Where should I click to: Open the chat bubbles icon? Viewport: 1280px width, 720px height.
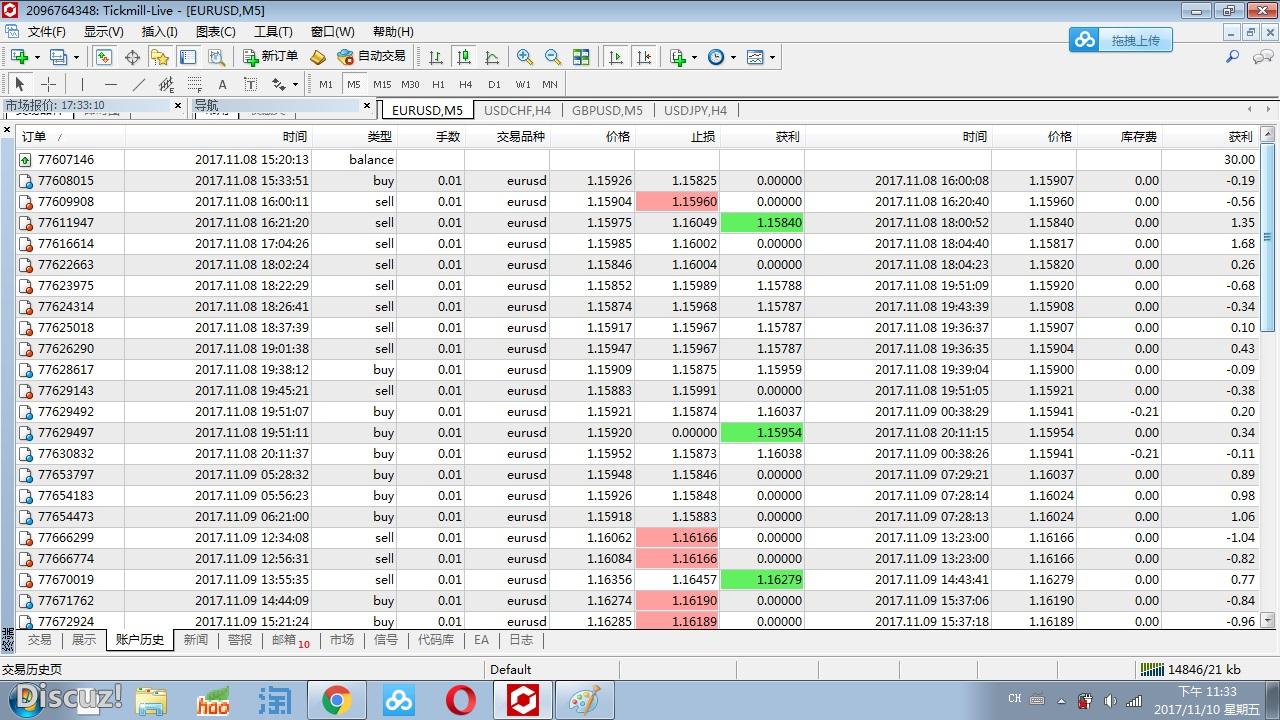click(1262, 57)
